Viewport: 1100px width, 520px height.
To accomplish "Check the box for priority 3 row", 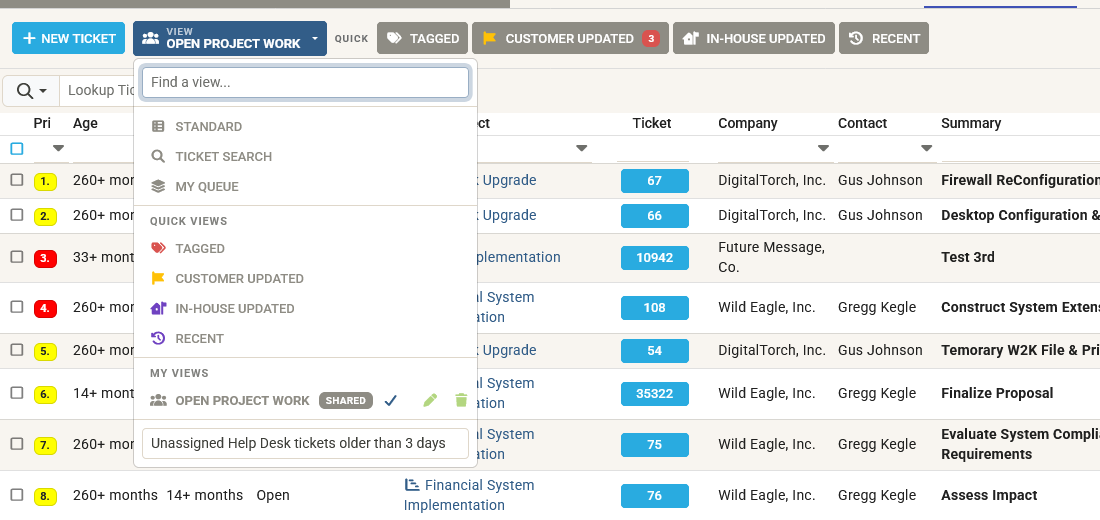I will pyautogui.click(x=17, y=258).
